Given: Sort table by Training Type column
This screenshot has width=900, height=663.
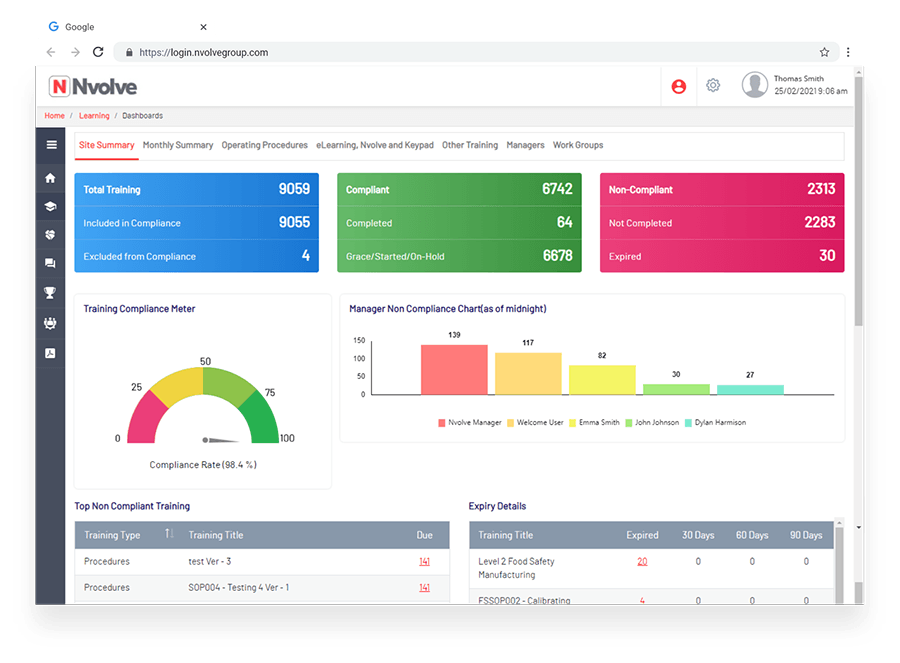Looking at the screenshot, I should click(169, 535).
